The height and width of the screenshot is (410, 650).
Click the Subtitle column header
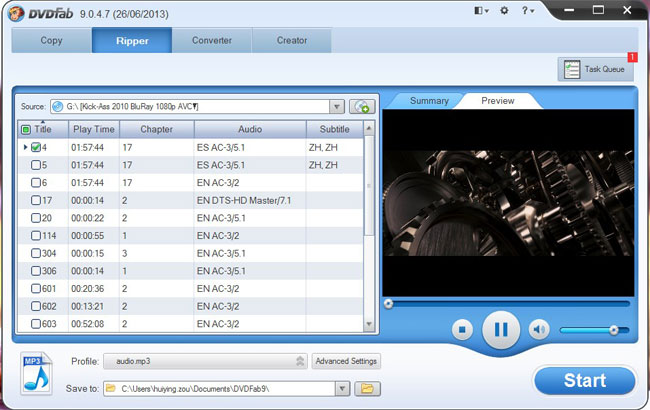335,129
